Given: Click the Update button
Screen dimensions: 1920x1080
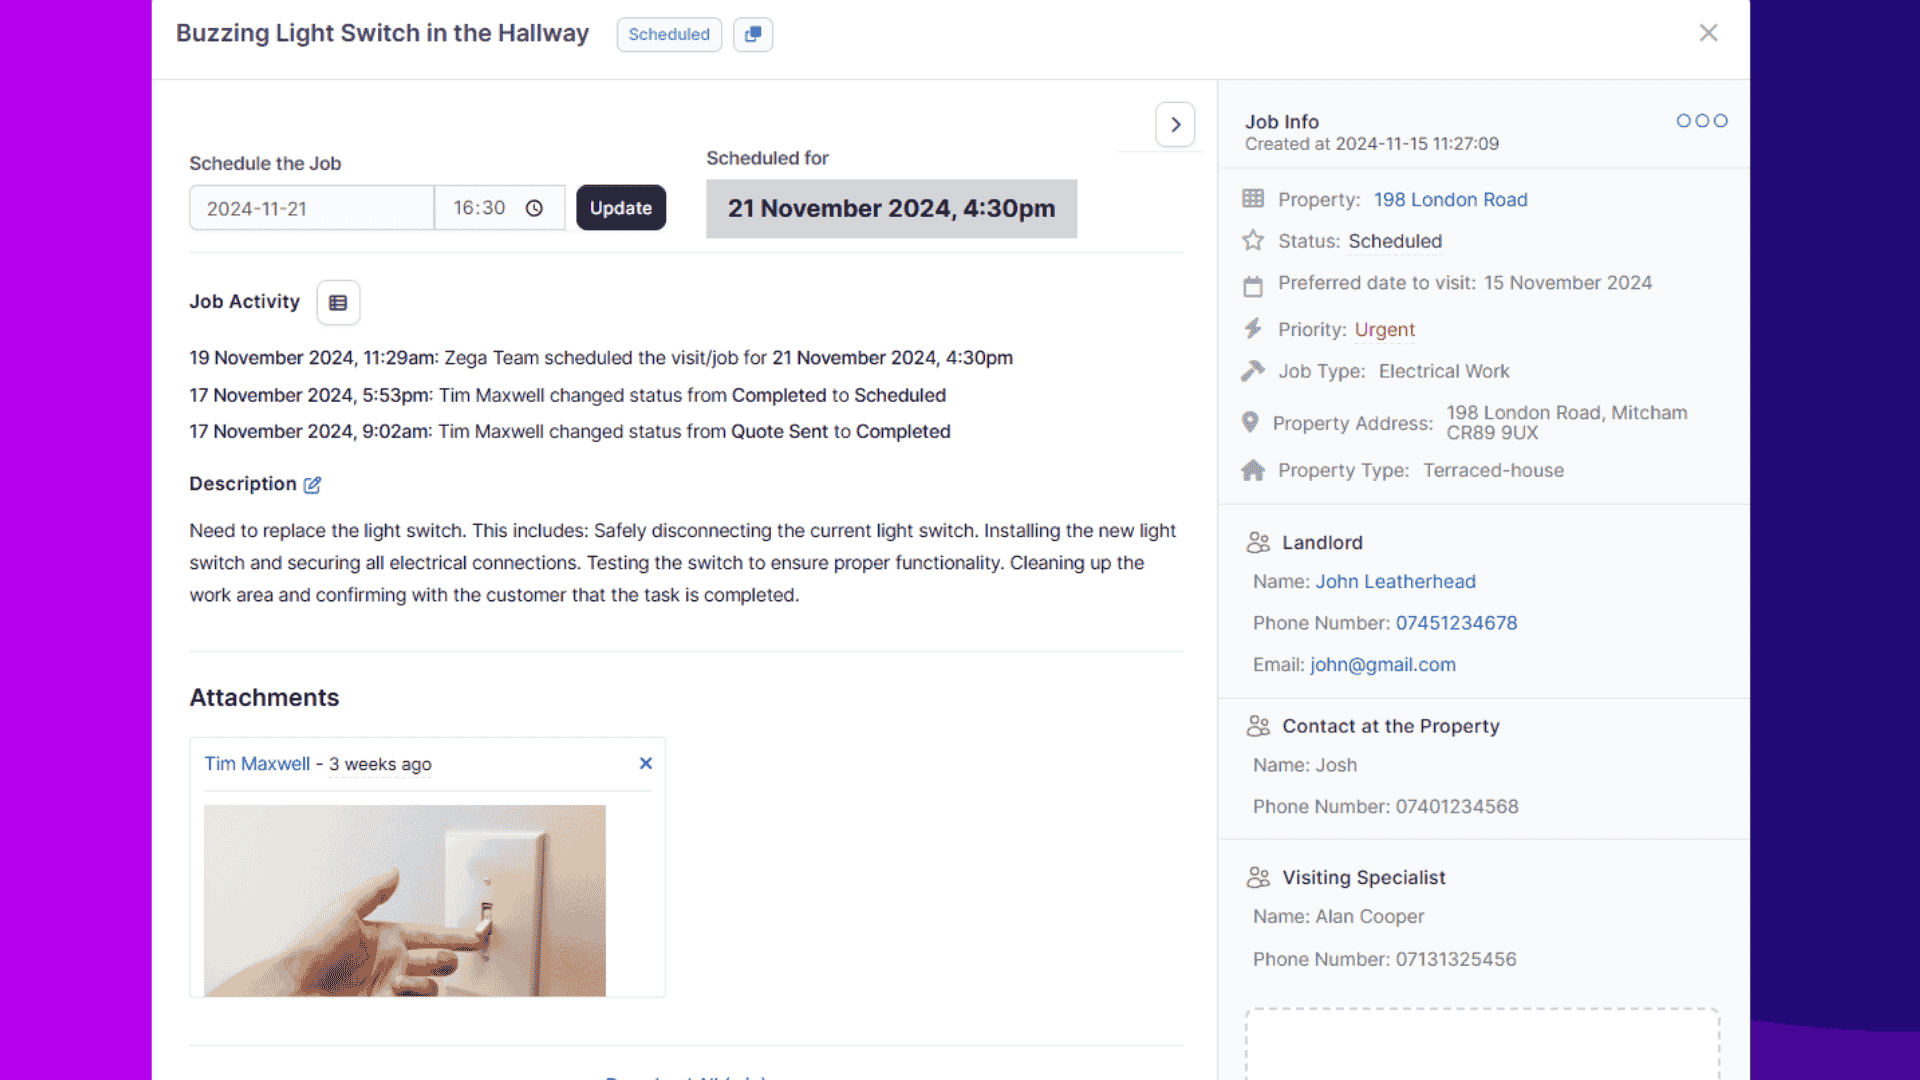Looking at the screenshot, I should click(x=621, y=208).
